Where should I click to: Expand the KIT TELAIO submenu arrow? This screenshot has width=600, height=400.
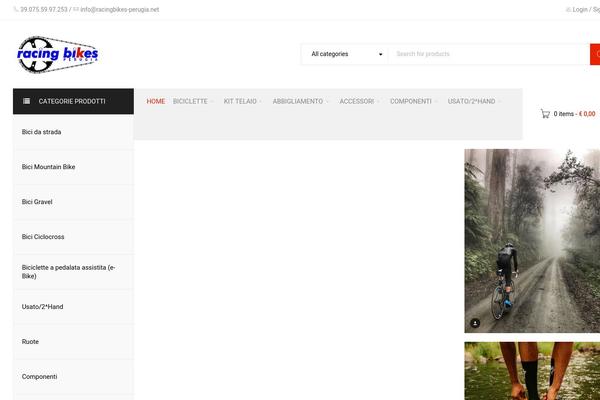tap(261, 102)
